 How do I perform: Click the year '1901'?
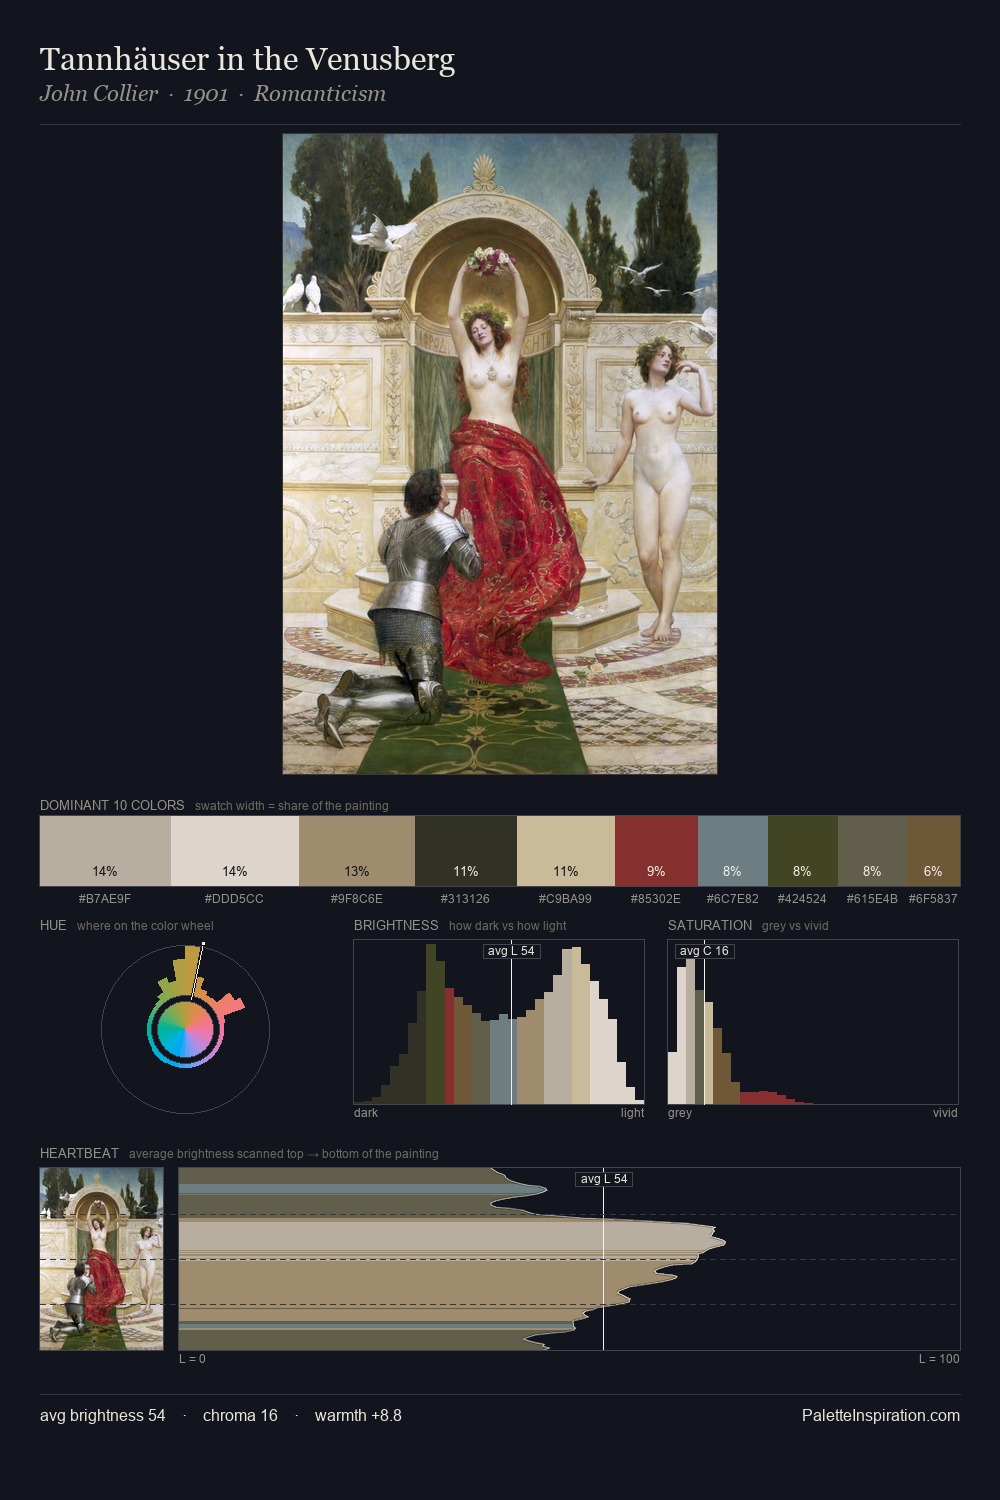tap(206, 94)
